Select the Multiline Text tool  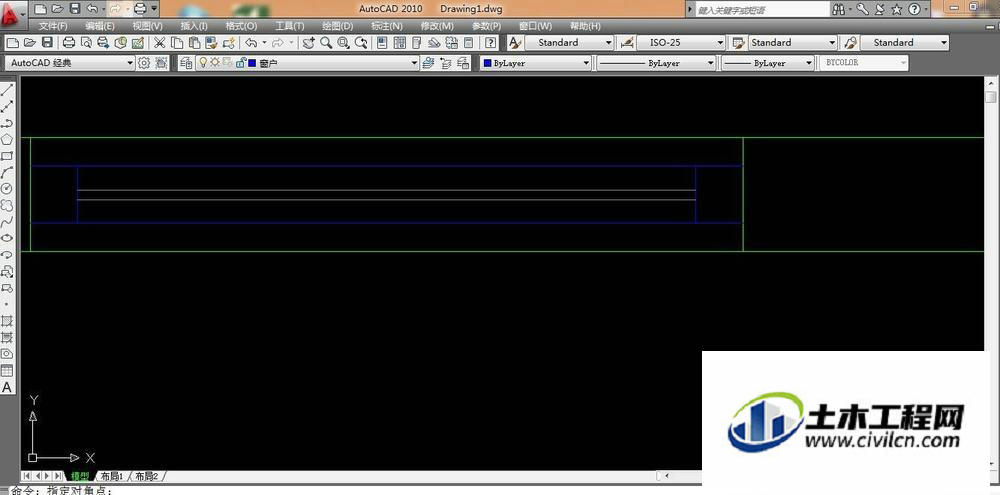coord(7,387)
